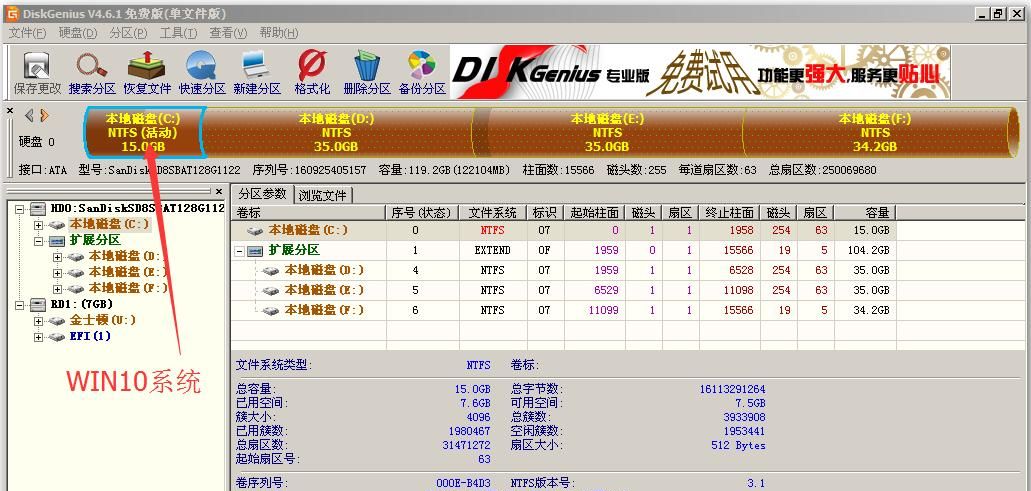Screen dimensions: 1031x491
Task: Open the 备份分区 backup partition tool
Action: [x=421, y=66]
